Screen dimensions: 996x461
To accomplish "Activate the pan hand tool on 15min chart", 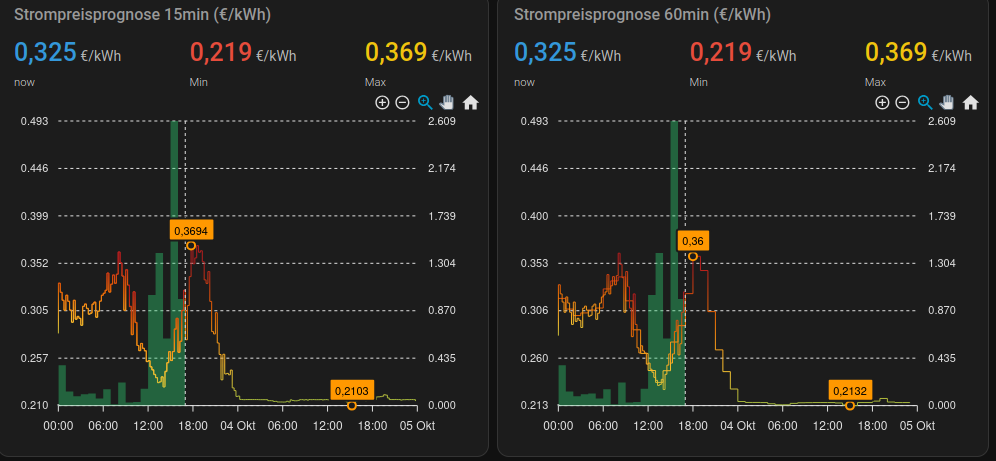I will tap(447, 102).
